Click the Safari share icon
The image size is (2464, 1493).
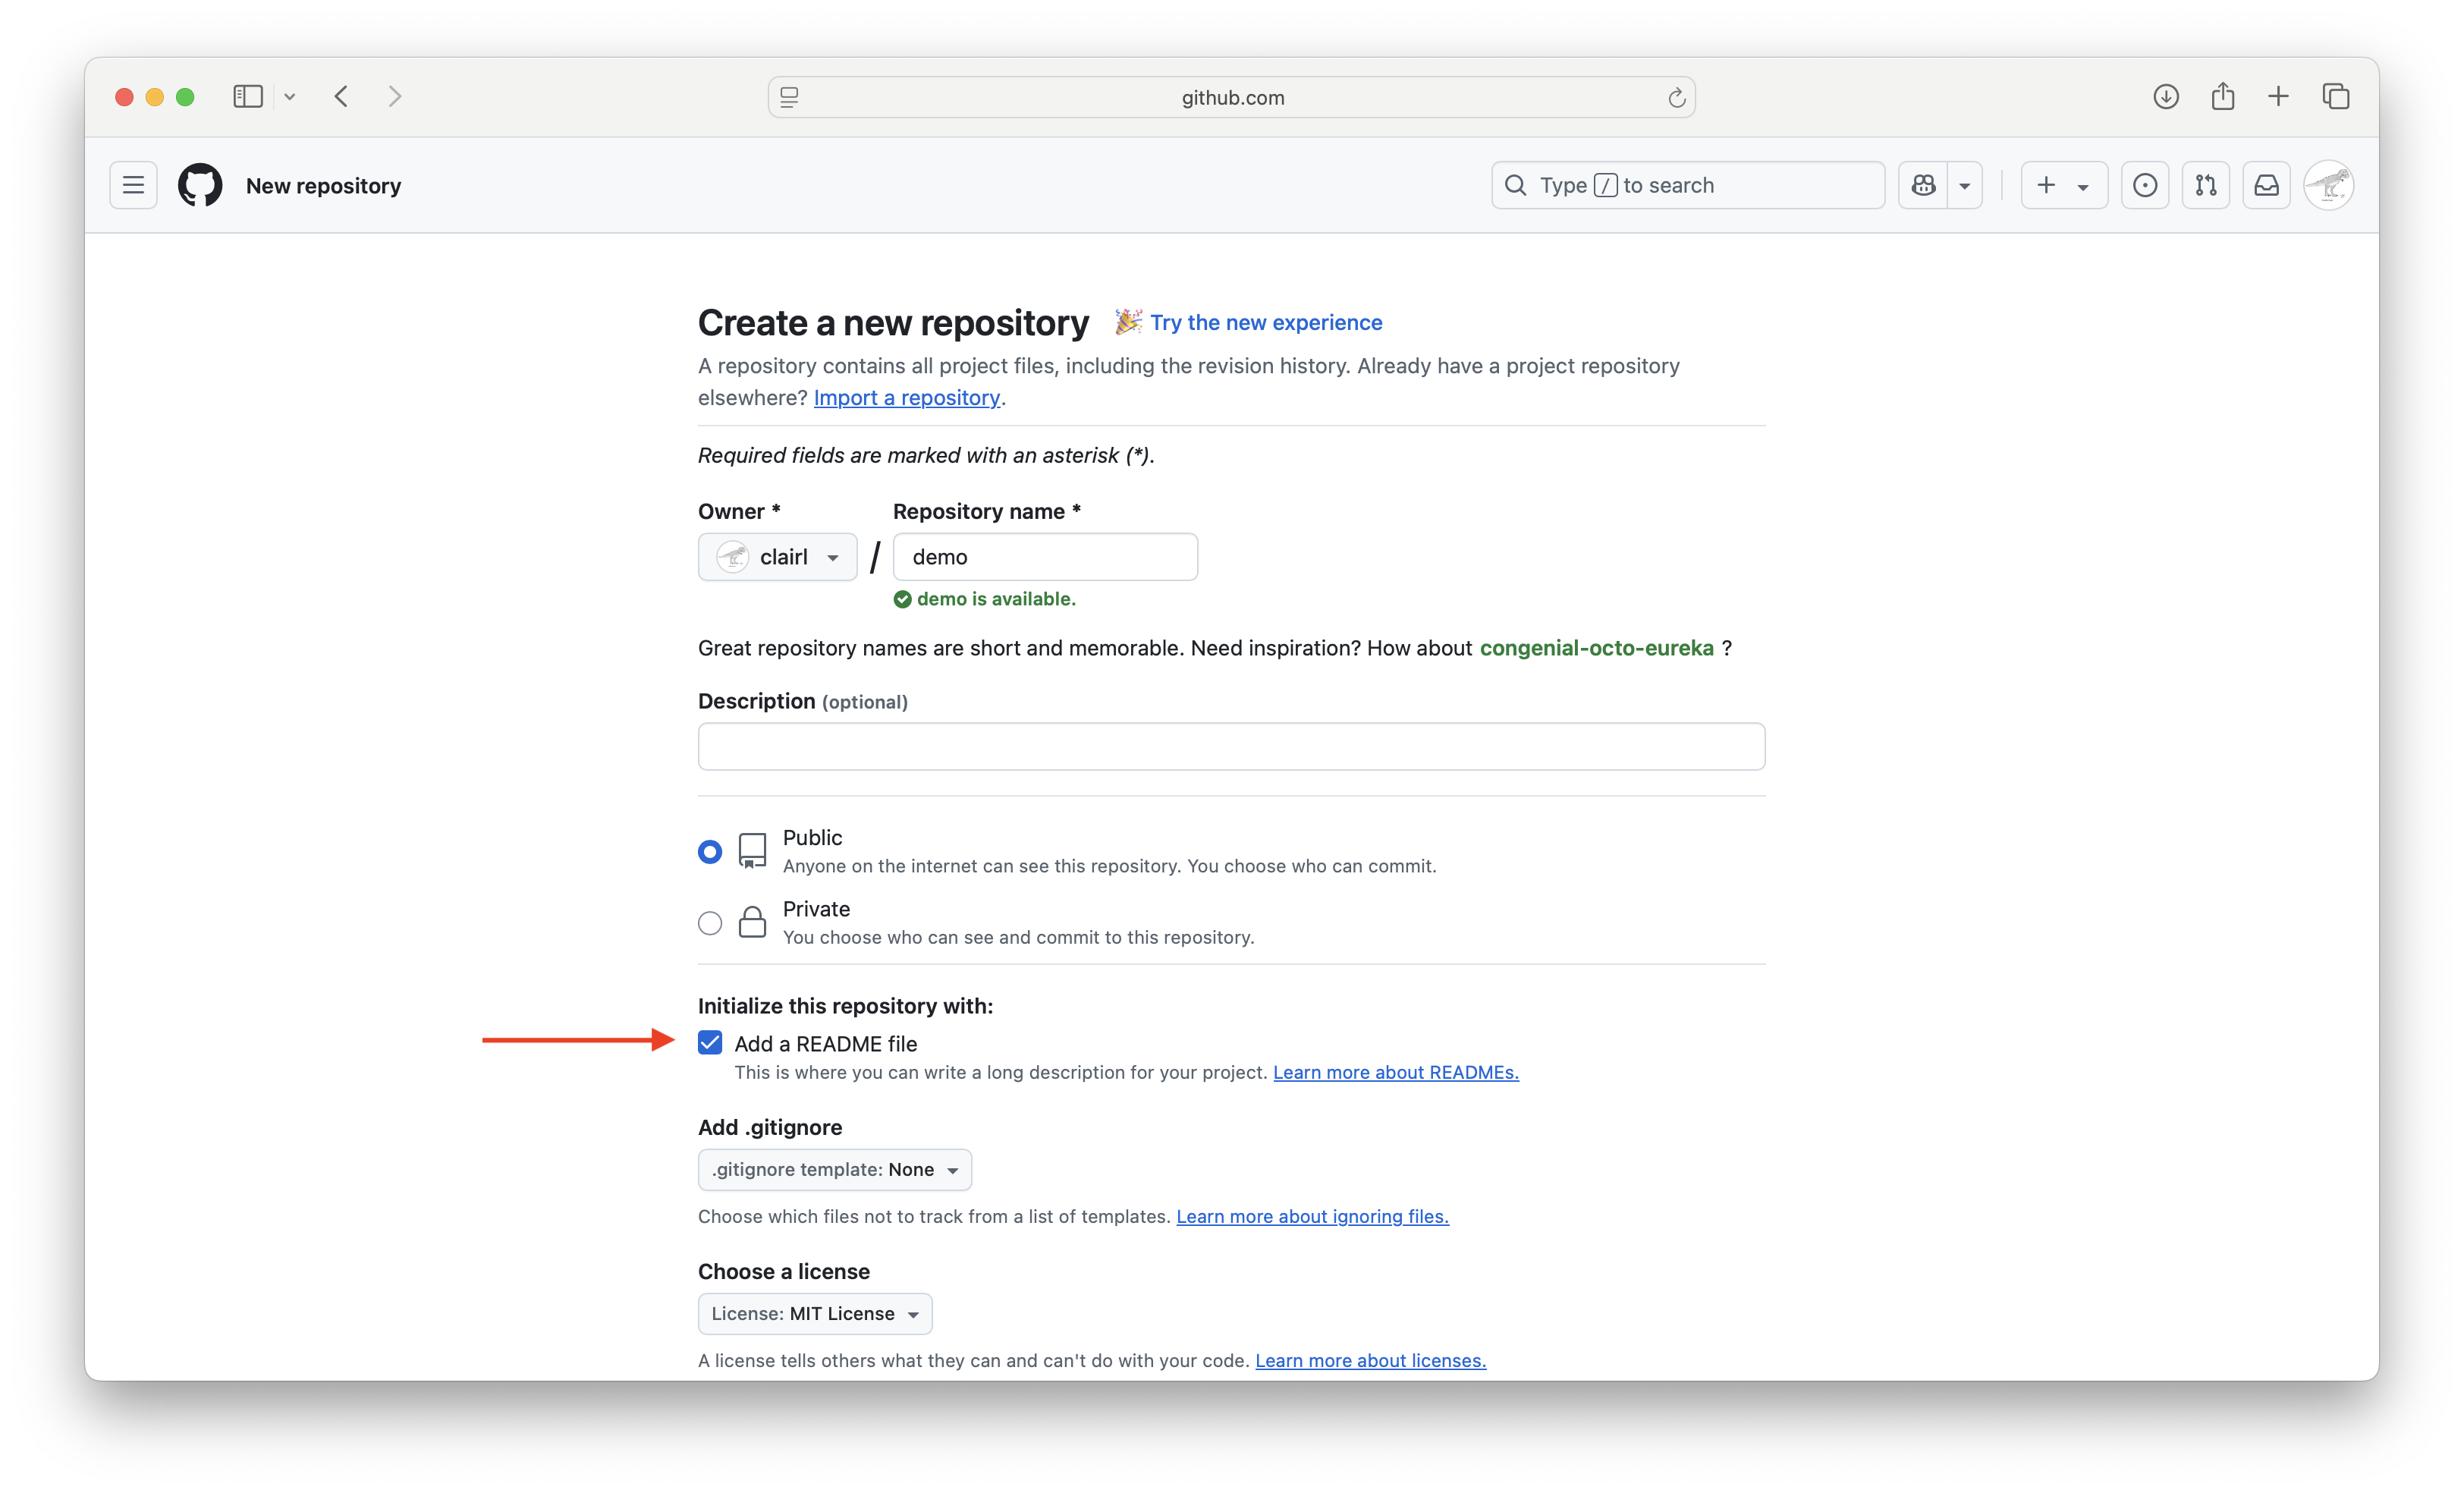(x=2222, y=97)
